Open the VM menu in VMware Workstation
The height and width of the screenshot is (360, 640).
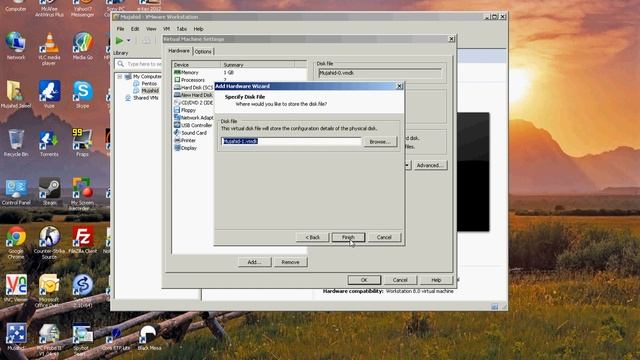[167, 29]
